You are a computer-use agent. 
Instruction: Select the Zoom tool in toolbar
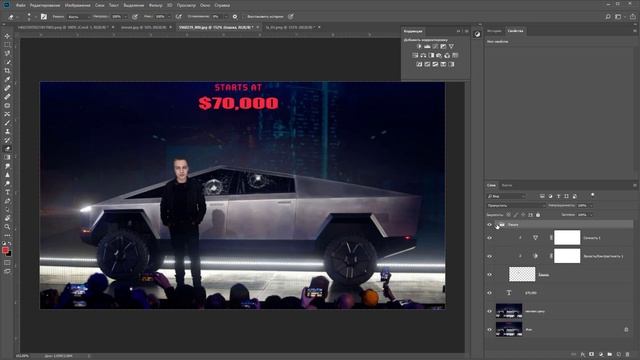tap(7, 227)
